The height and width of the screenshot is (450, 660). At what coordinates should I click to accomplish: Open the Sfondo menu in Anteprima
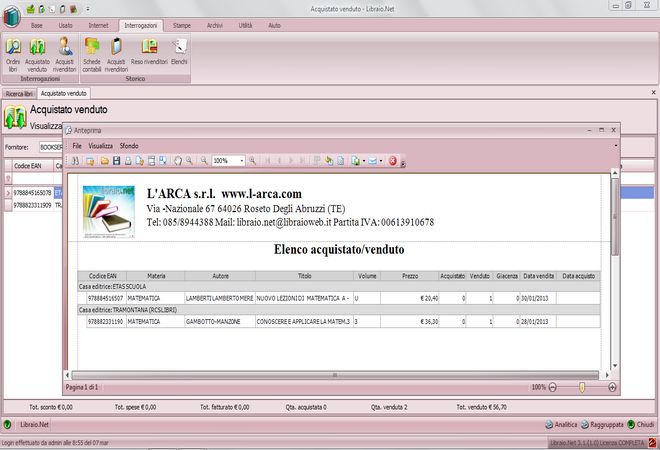(x=129, y=146)
